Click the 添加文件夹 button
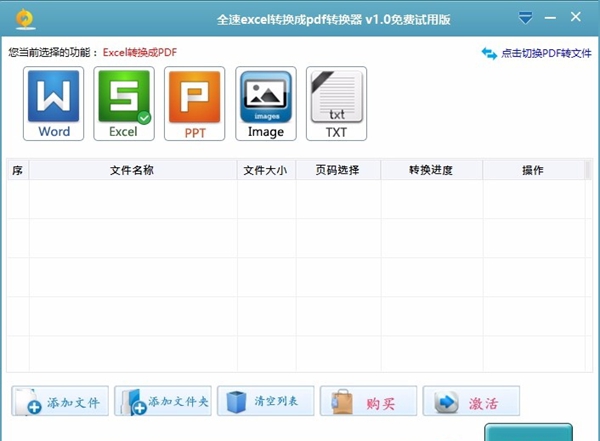The height and width of the screenshot is (441, 600). point(163,401)
